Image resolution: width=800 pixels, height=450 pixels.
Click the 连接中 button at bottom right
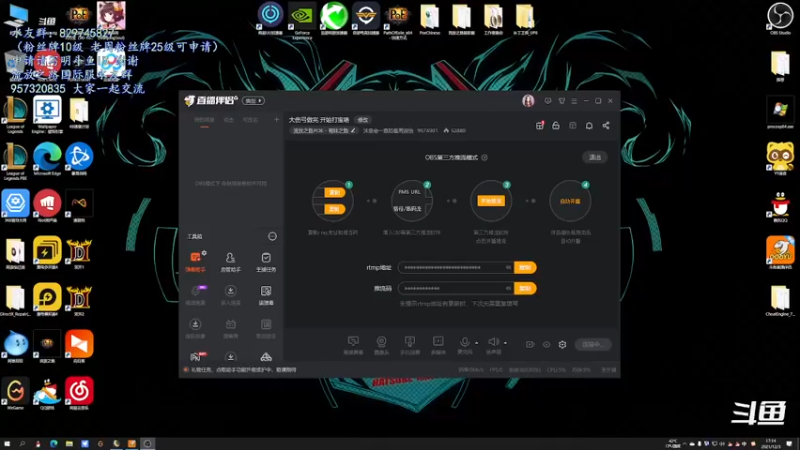592,344
